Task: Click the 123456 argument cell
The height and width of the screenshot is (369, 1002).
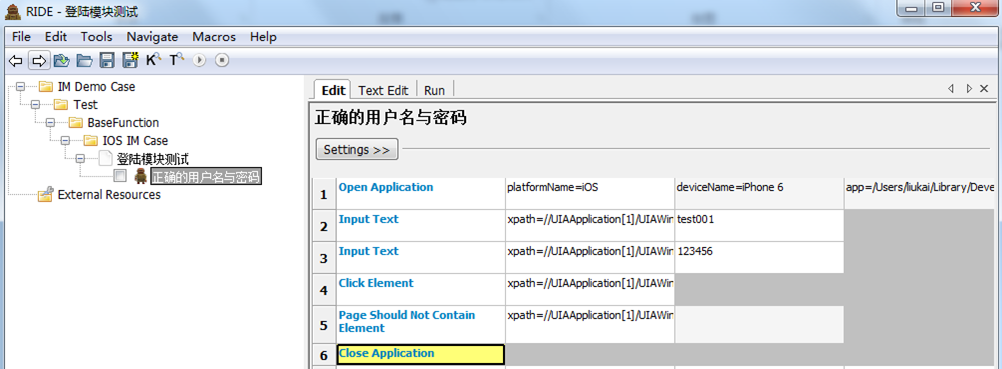Action: coord(759,258)
